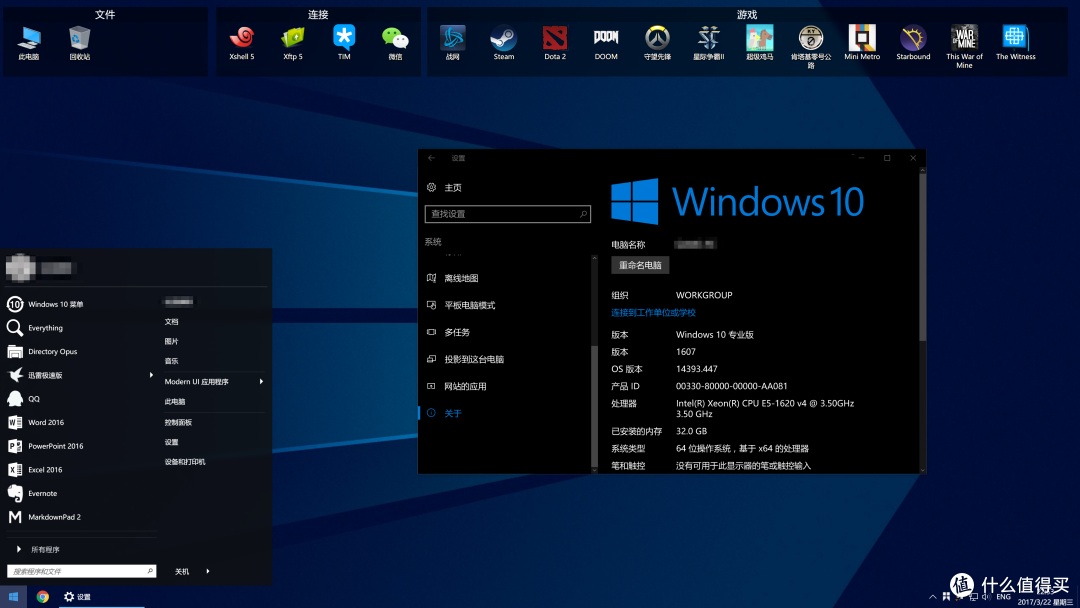Launch Xftp 5 from desktop
Screen dimensions: 1080x608
point(293,43)
